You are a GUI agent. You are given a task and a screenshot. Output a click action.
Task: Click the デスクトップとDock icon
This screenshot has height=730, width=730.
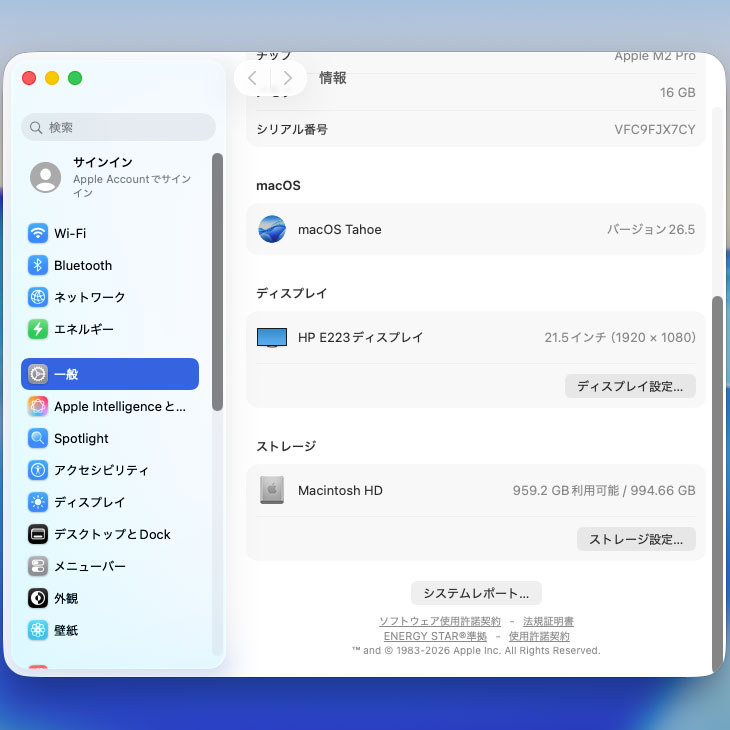[x=38, y=534]
